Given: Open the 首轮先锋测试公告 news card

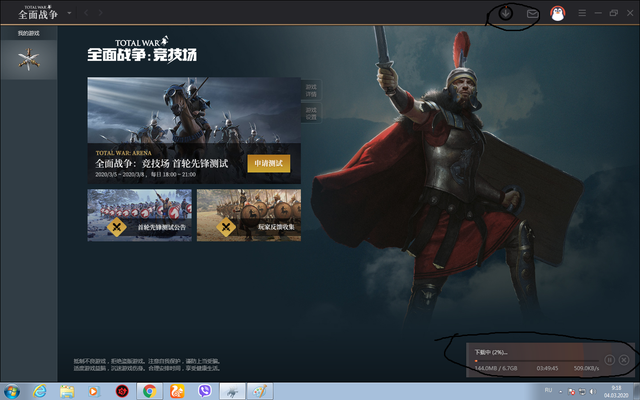Looking at the screenshot, I should tap(140, 215).
